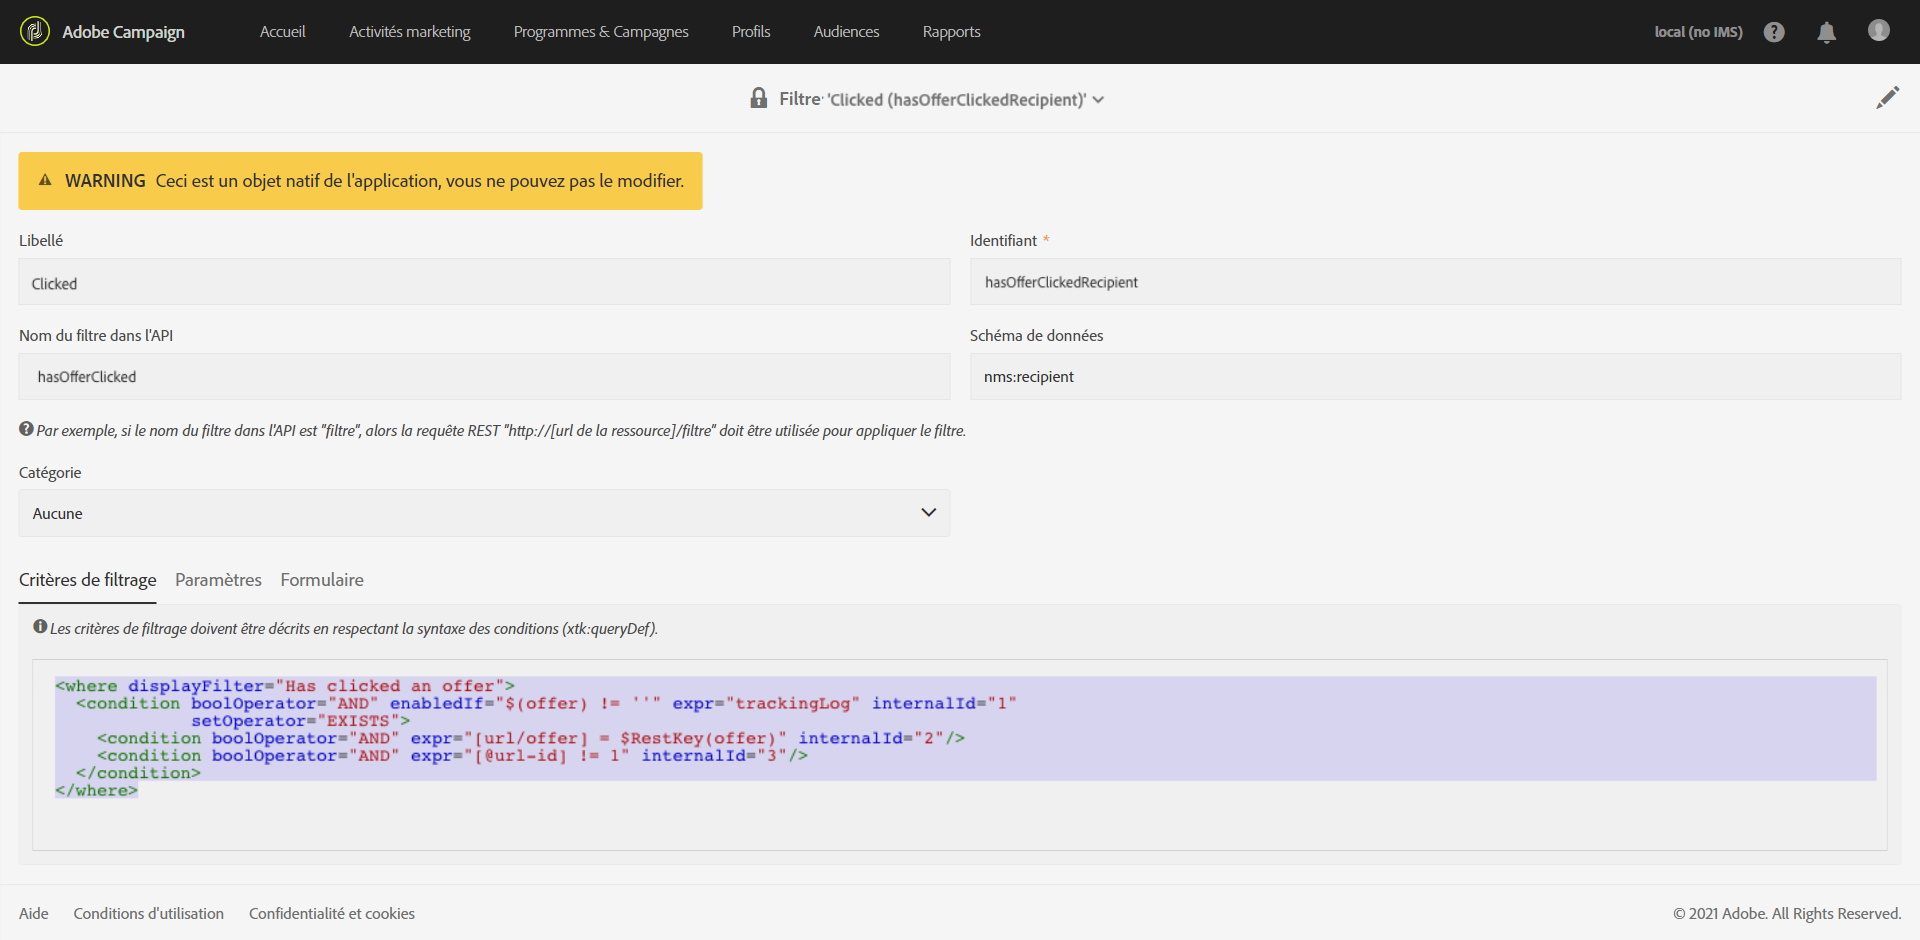Click the info icon above filtering criteria code
Screen dimensions: 1920x940
tap(40, 627)
